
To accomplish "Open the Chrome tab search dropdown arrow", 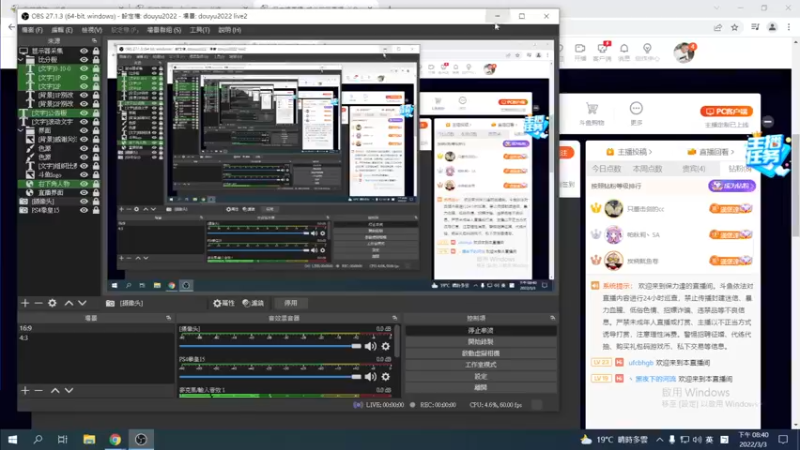I will point(716,8).
